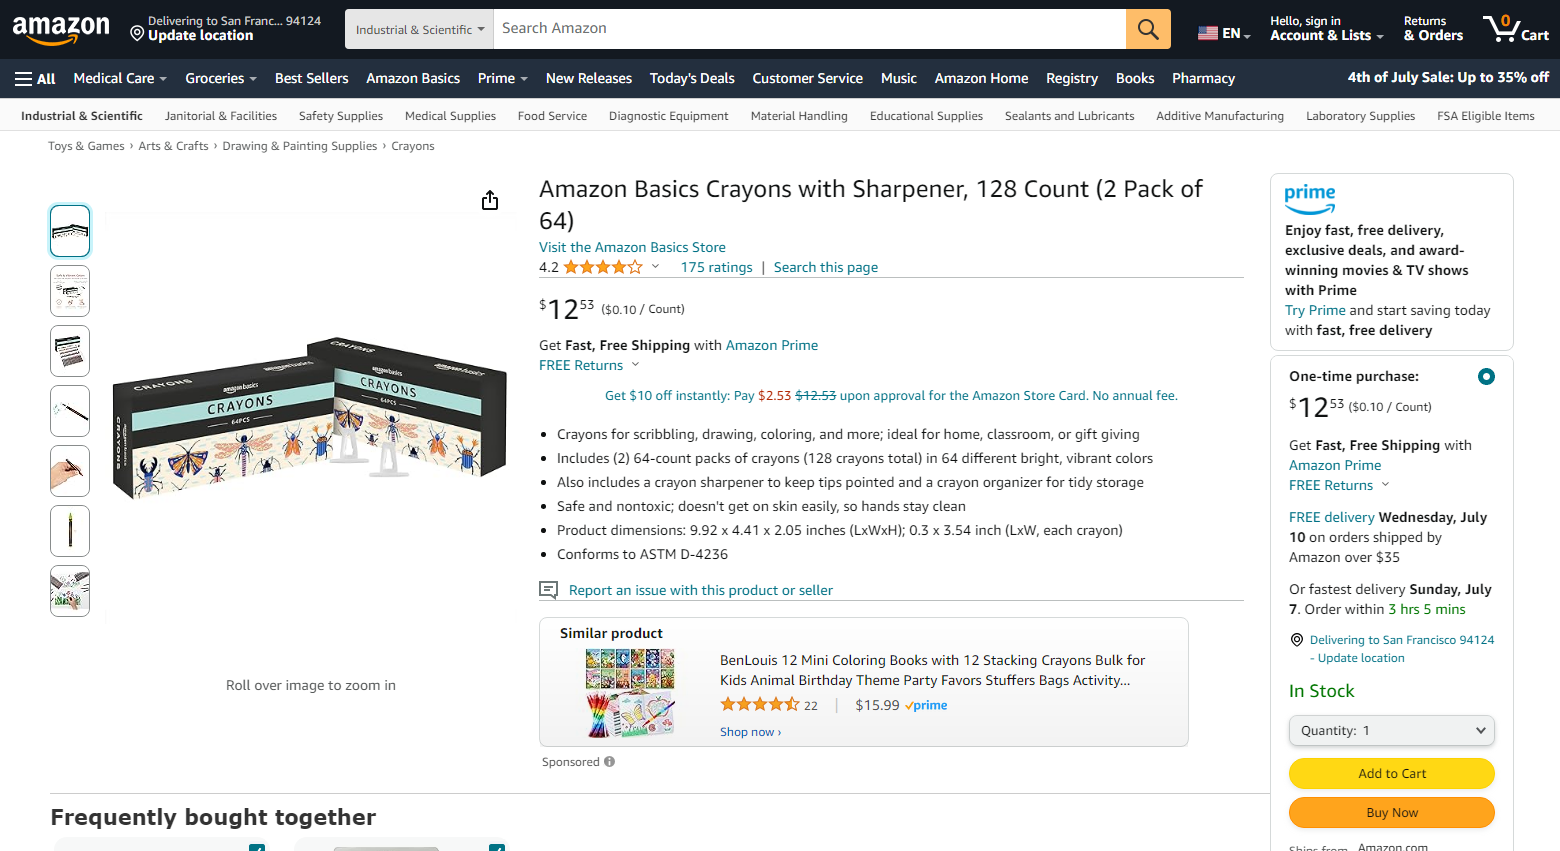
Task: Visit the Amazon Basics Store link
Action: pos(632,247)
